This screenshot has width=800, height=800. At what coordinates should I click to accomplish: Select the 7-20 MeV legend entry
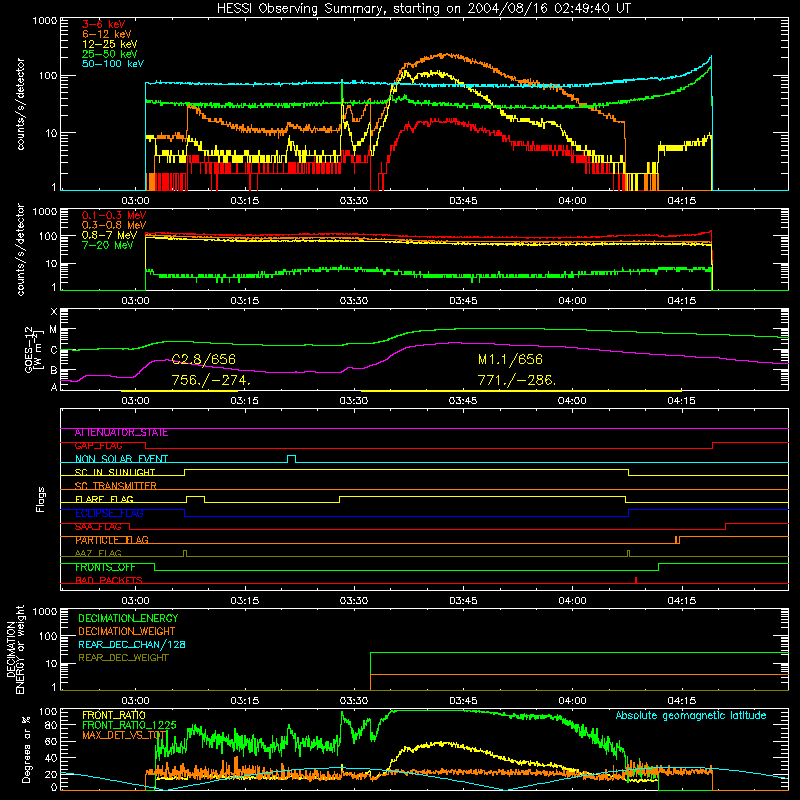107,245
